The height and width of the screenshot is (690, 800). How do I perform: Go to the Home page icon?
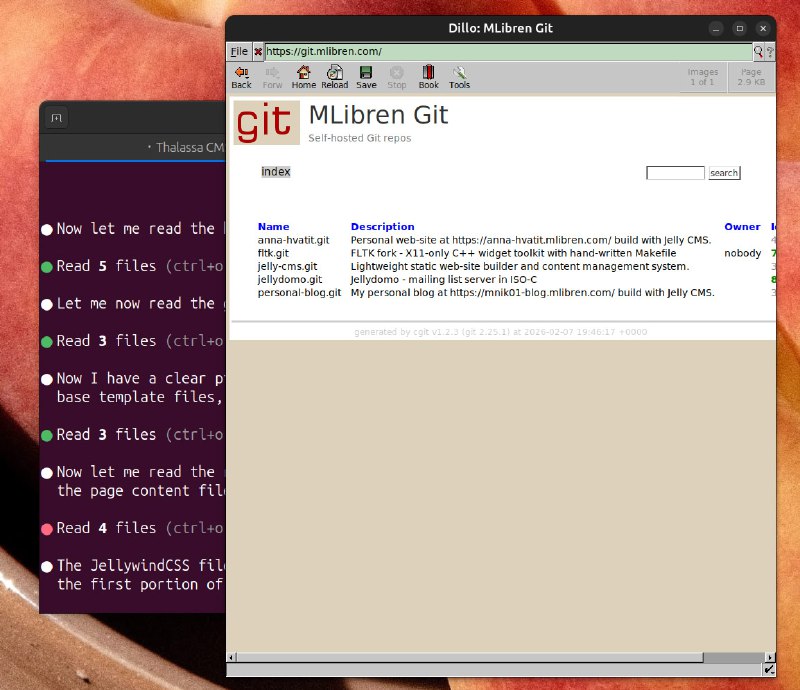[x=304, y=76]
